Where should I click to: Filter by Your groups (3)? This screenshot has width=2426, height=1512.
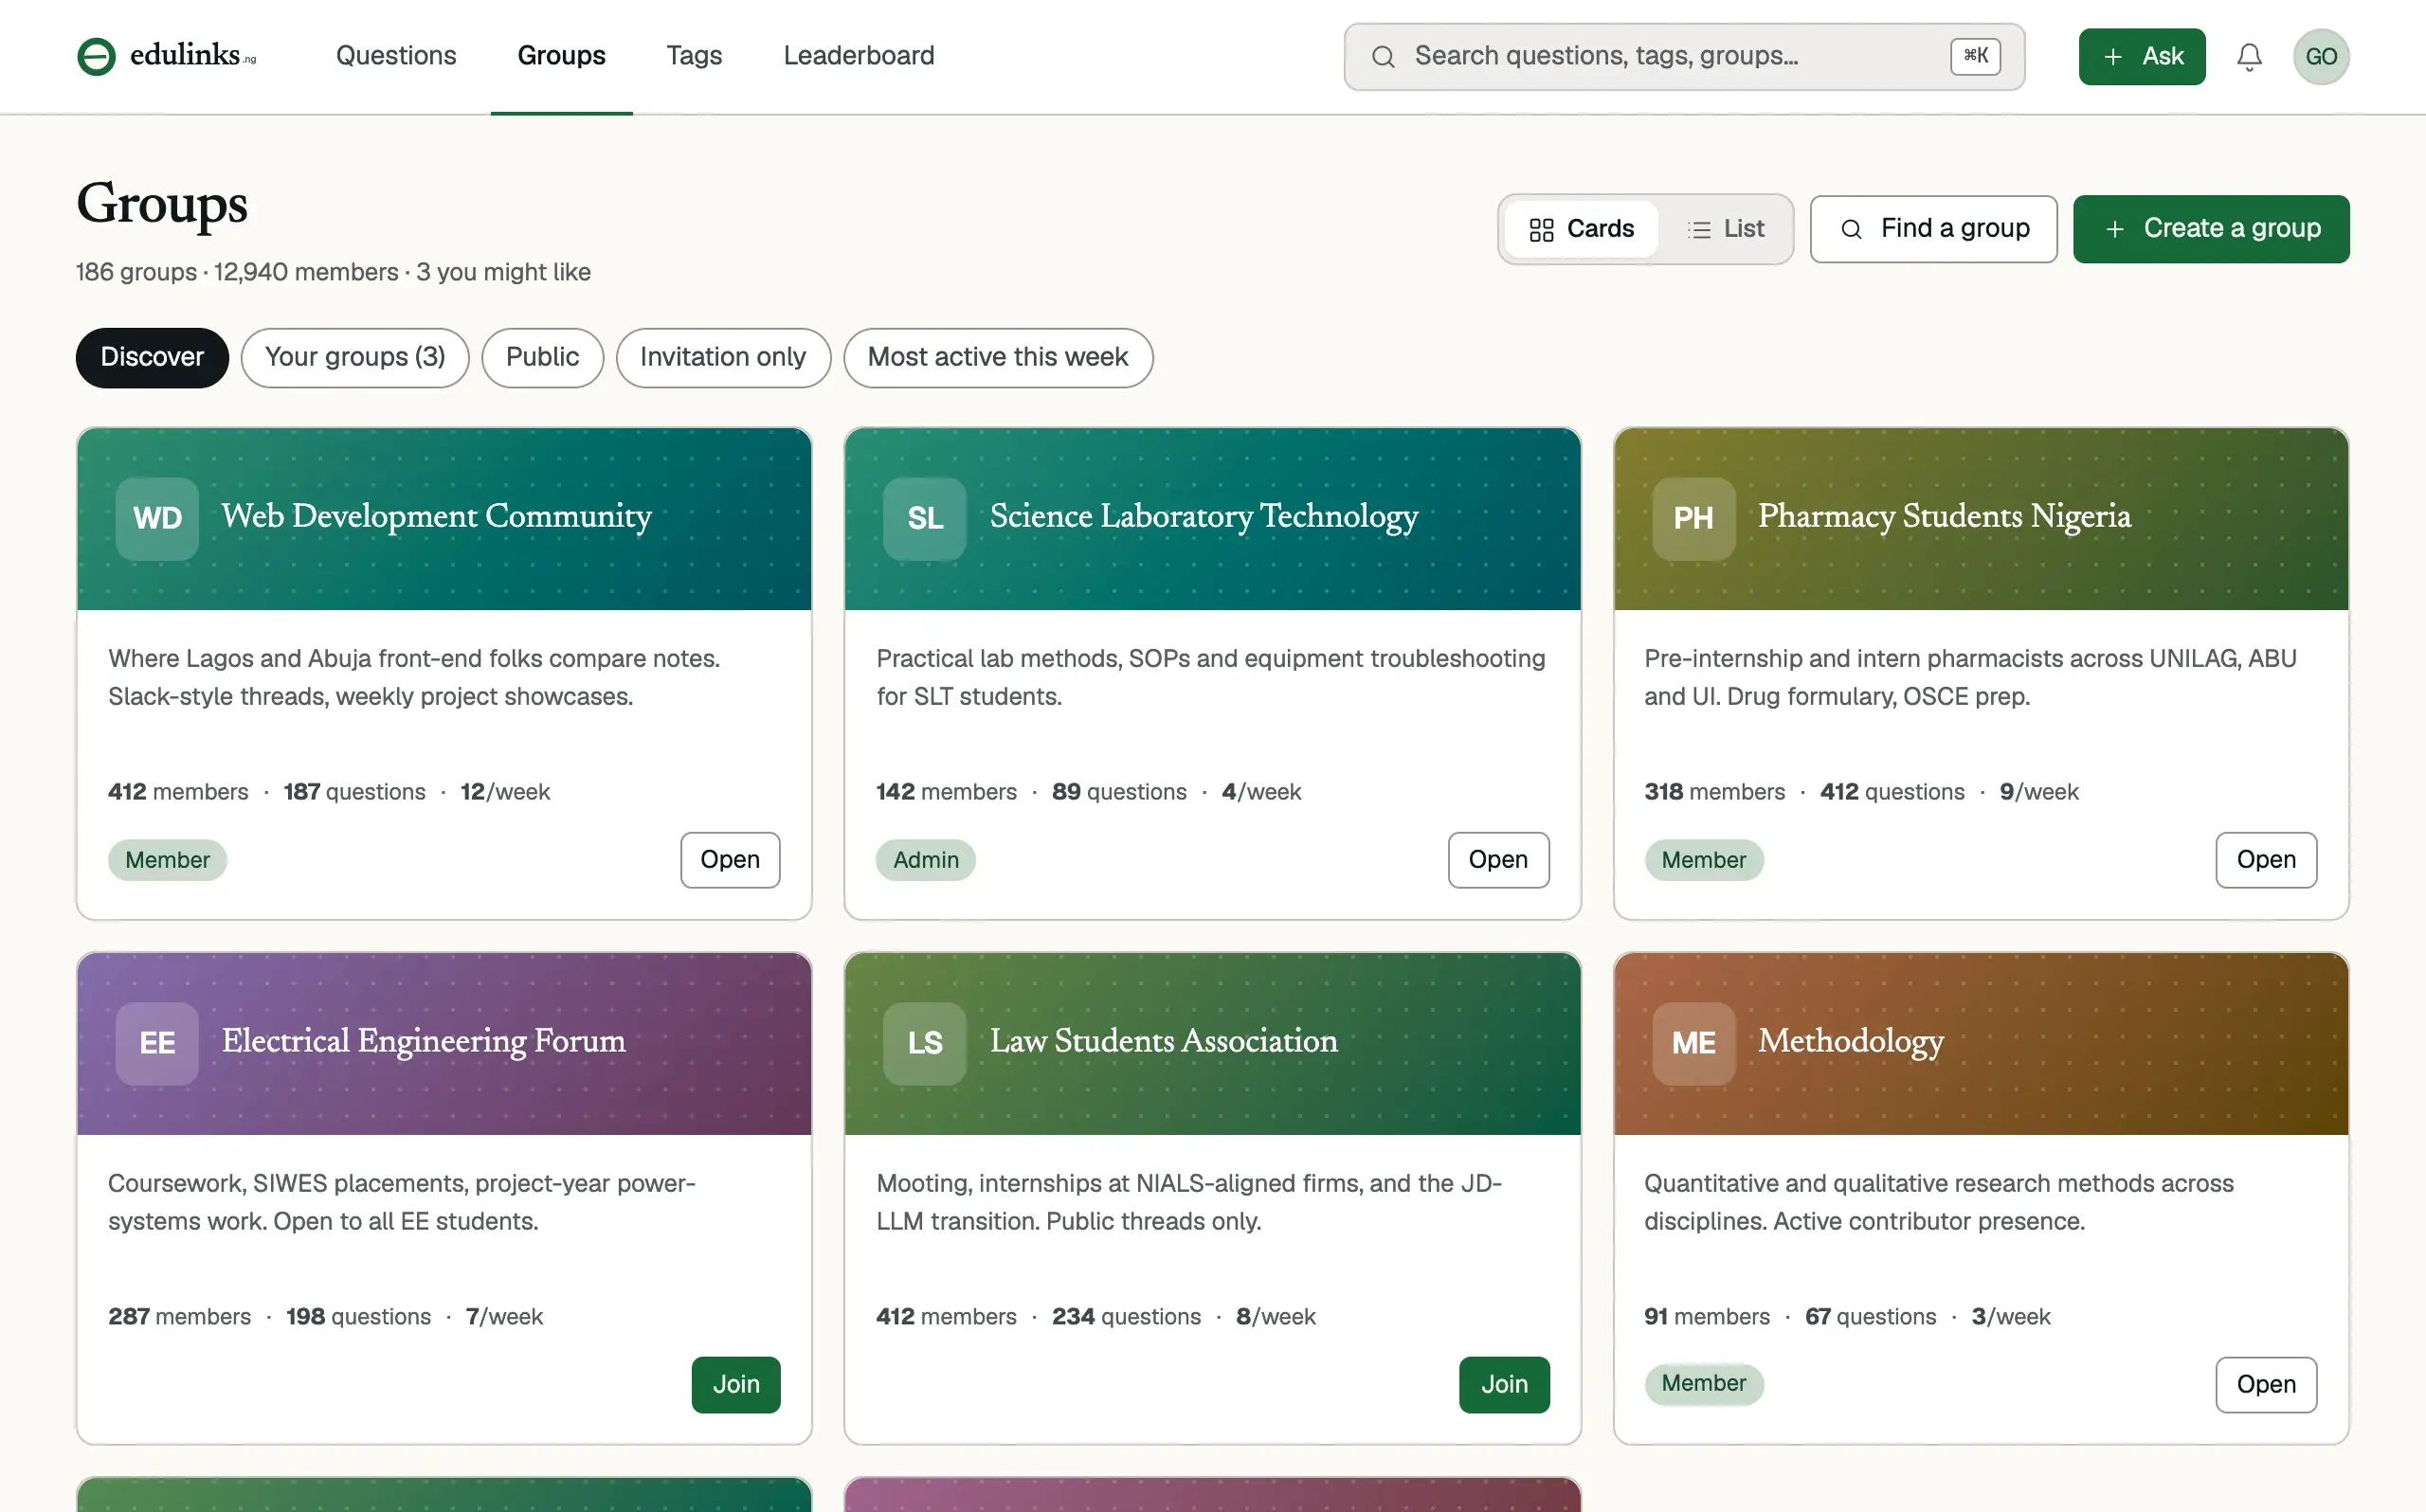pos(355,357)
